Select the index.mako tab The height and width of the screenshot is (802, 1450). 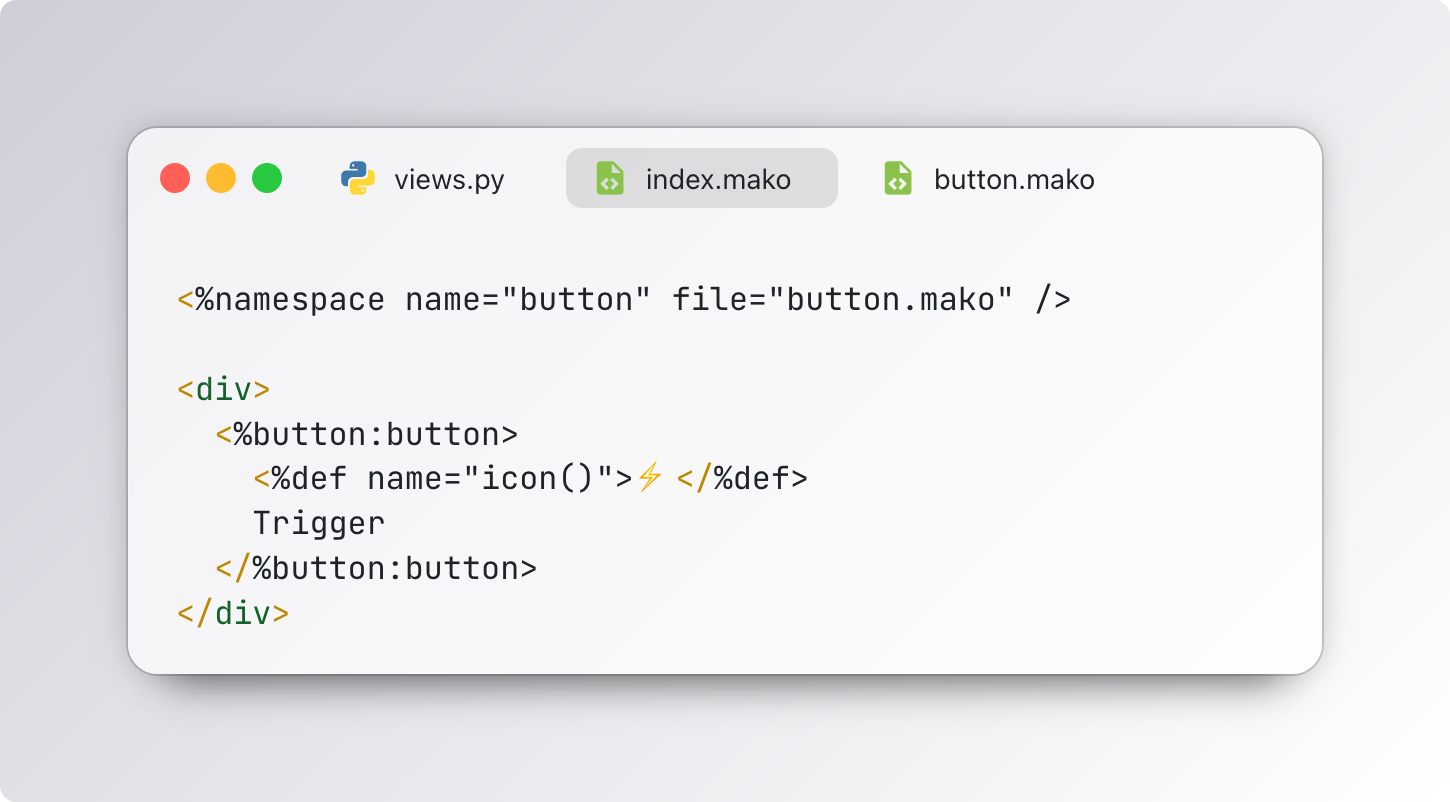click(702, 179)
